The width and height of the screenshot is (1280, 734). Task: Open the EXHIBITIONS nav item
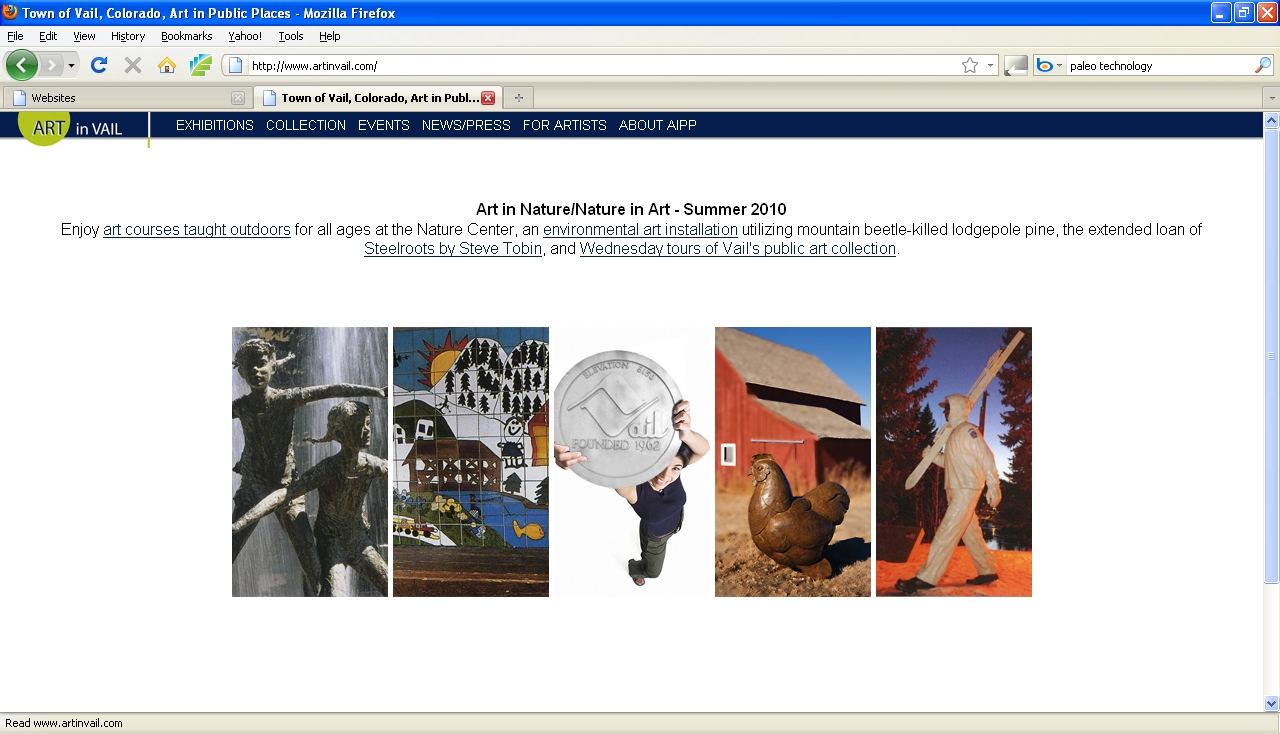point(215,125)
